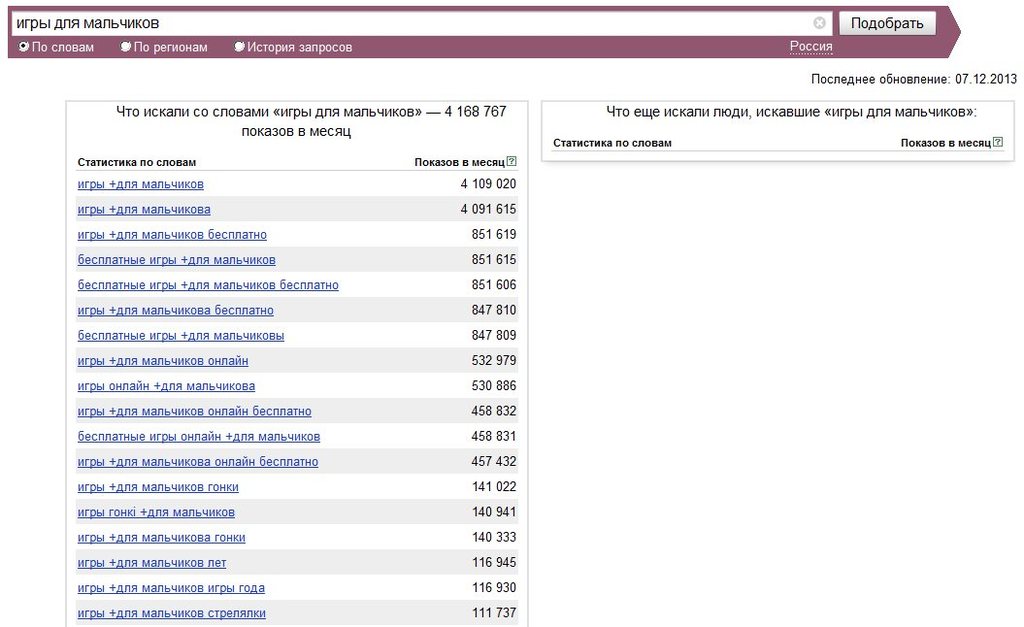Open link 'игры +для мальчиков гонки'
Screen dimensions: 1024x627
point(158,487)
